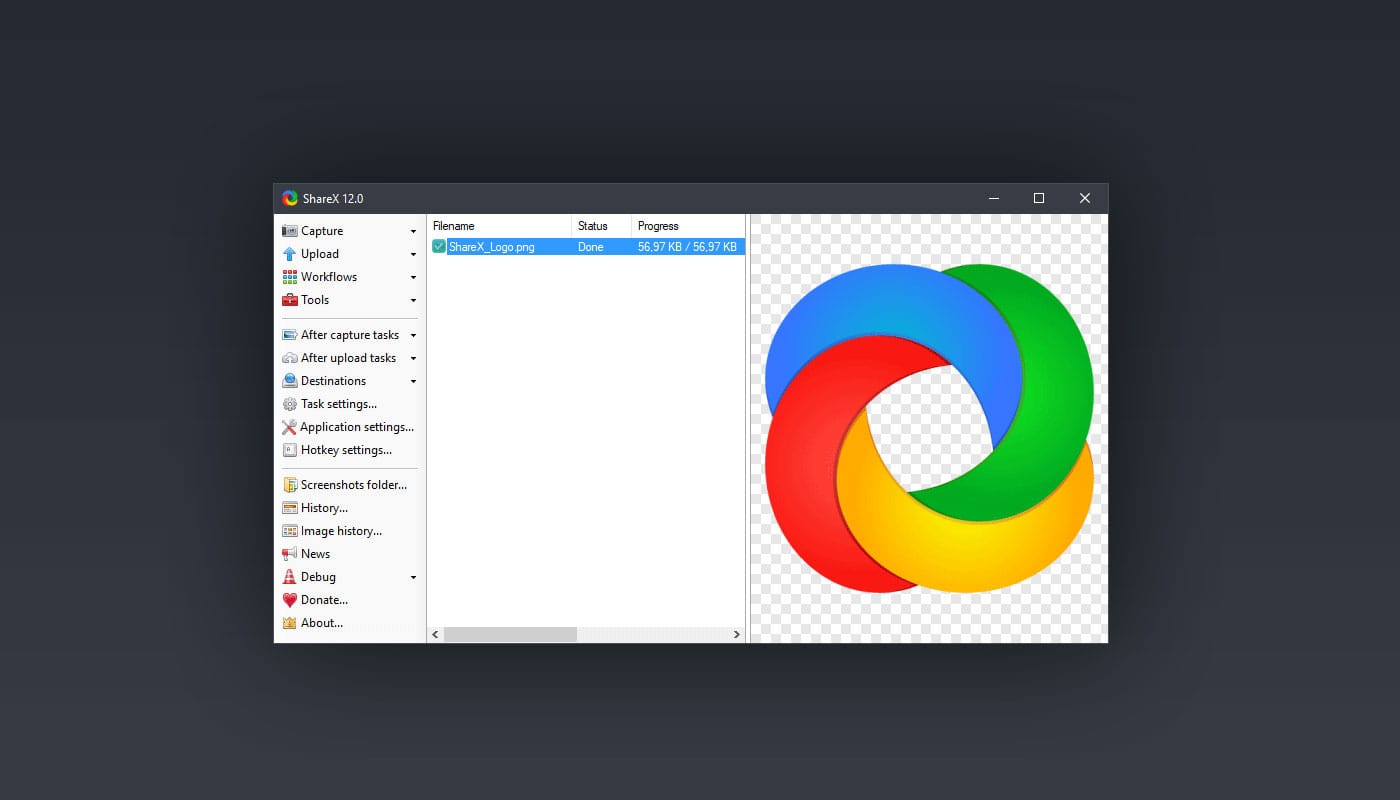Expand the After capture tasks arrow

[x=413, y=336]
